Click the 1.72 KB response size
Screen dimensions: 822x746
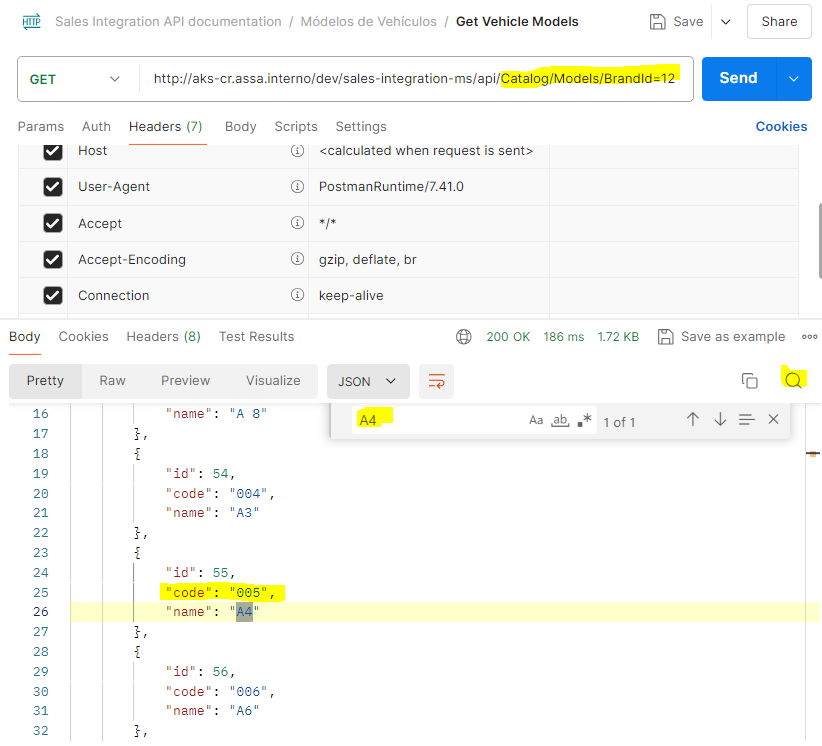(618, 337)
